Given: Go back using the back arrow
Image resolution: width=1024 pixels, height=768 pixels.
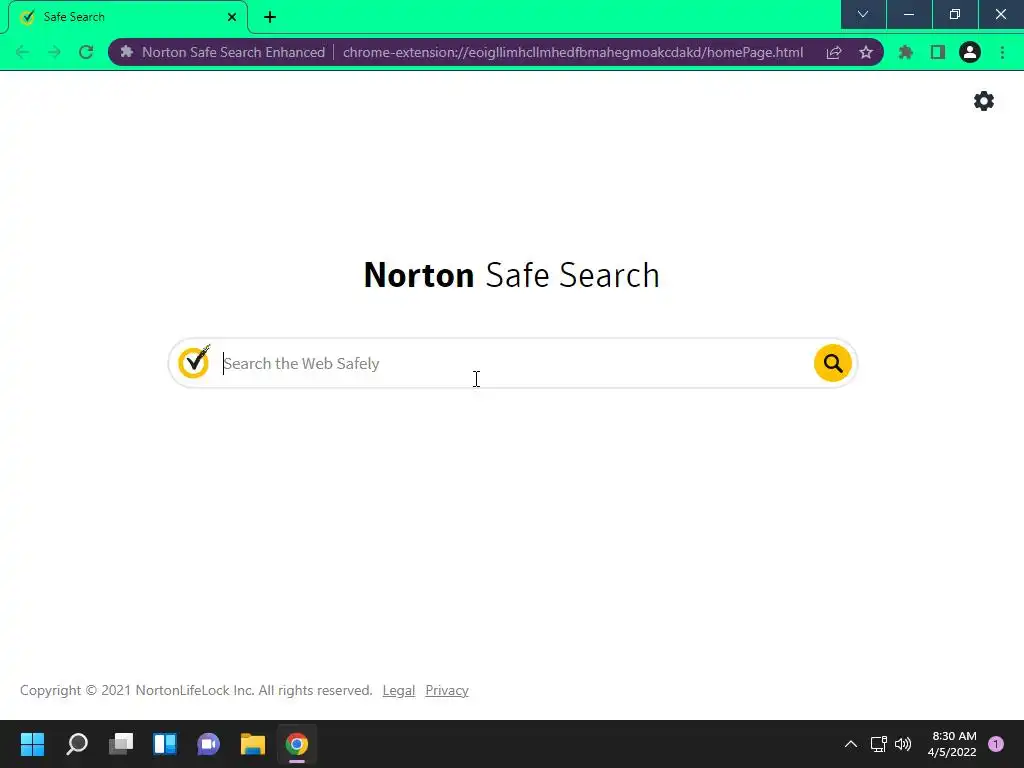Looking at the screenshot, I should 22,52.
